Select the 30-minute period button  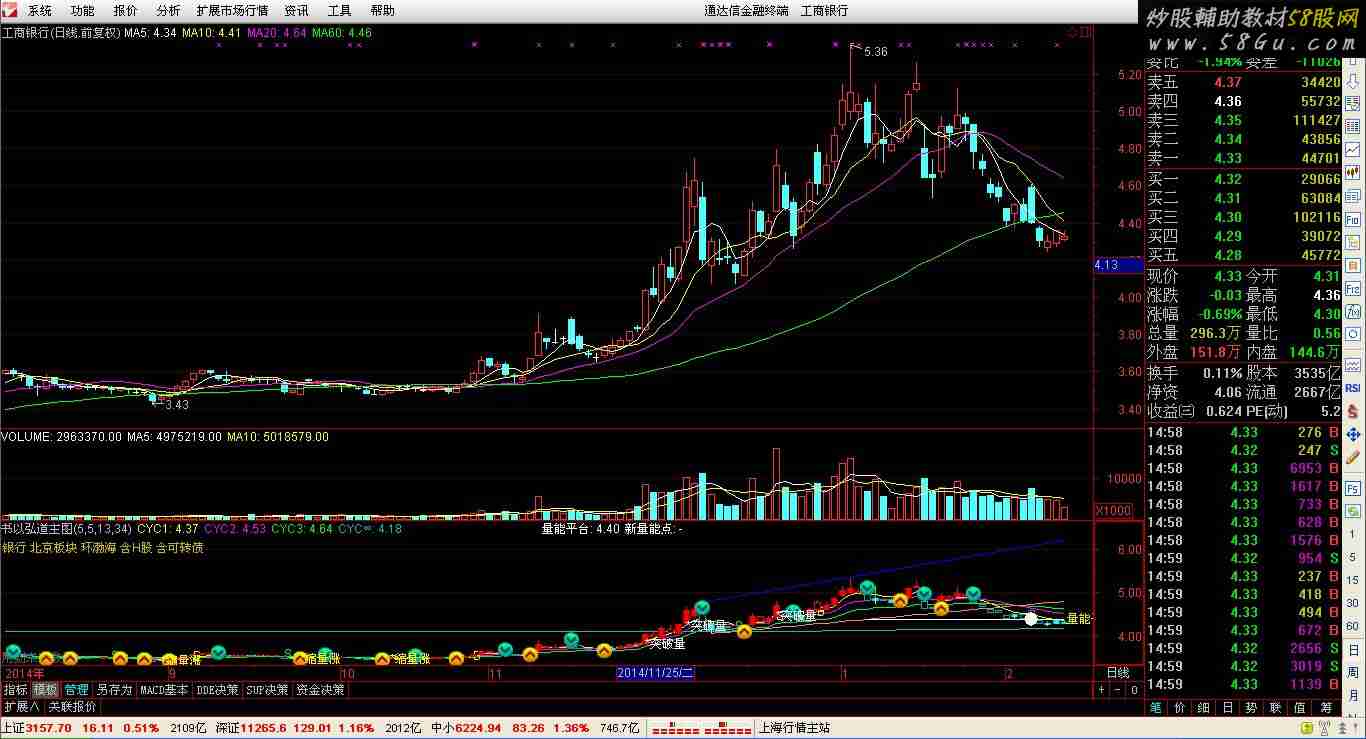tap(1353, 603)
